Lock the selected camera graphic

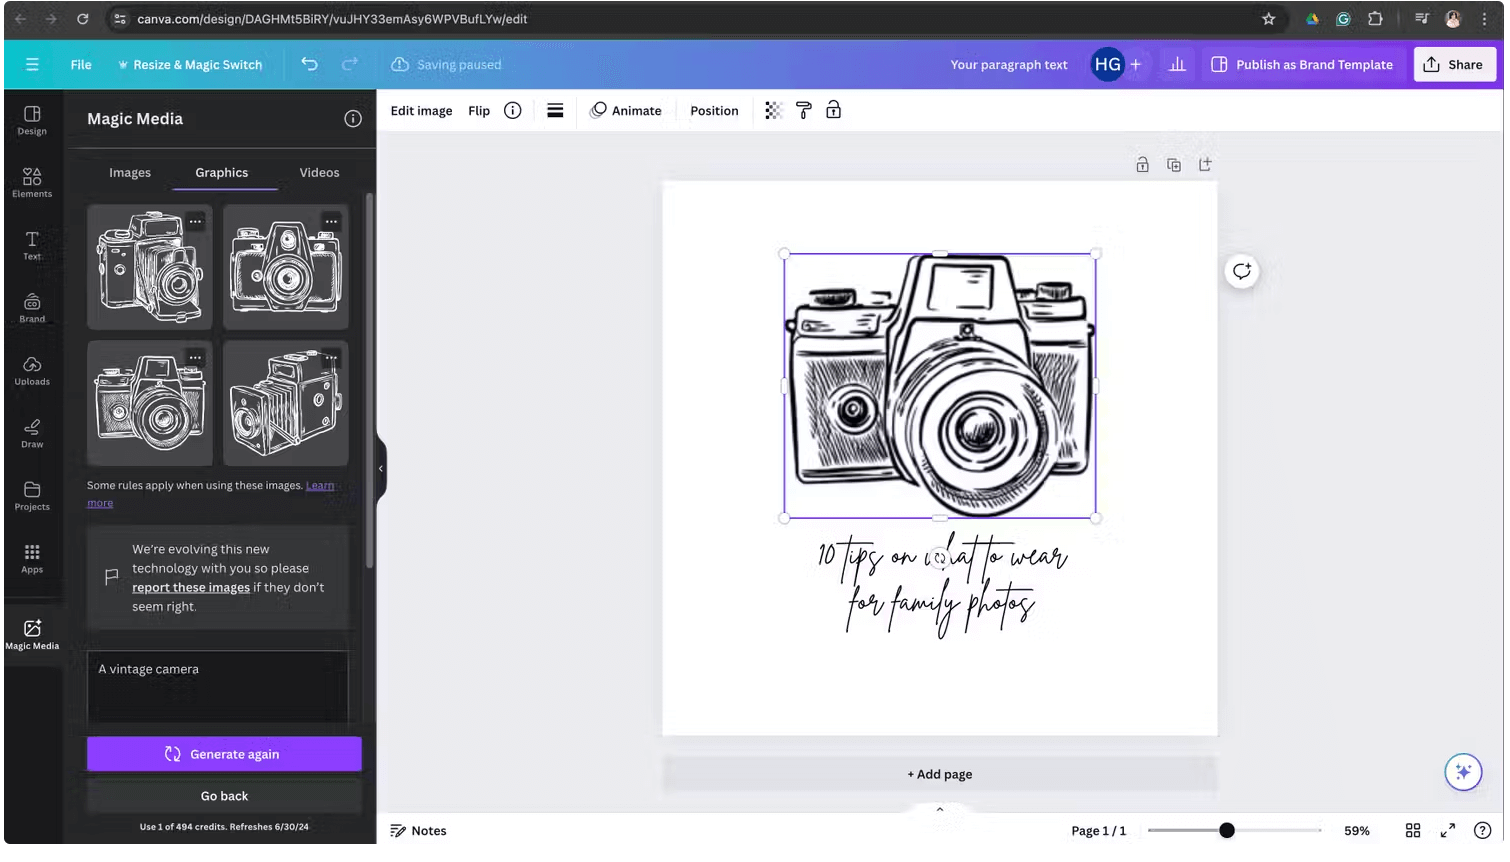tap(833, 110)
